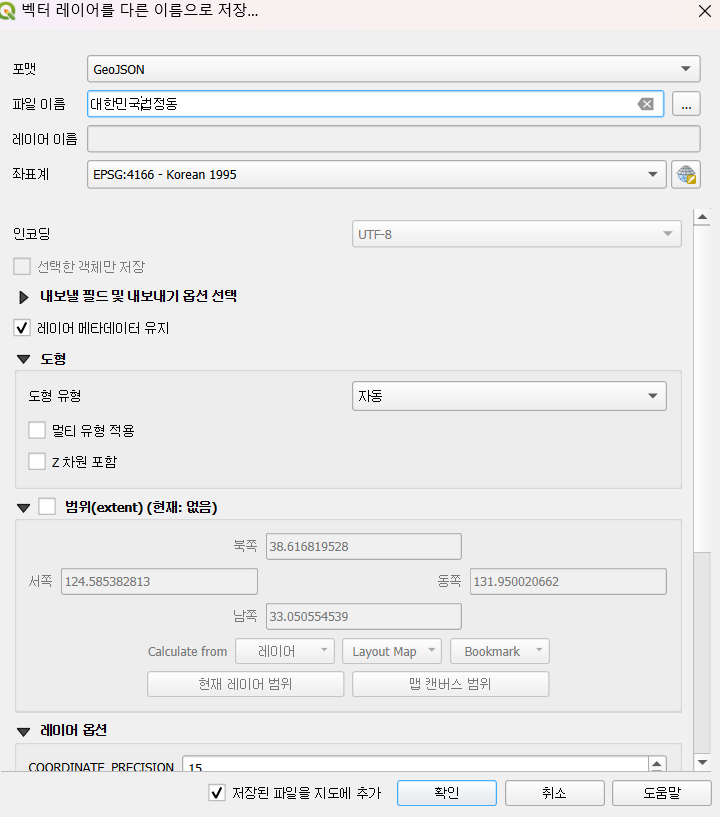Collapse the 범위(extent) section
The width and height of the screenshot is (720, 817).
click(x=23, y=507)
